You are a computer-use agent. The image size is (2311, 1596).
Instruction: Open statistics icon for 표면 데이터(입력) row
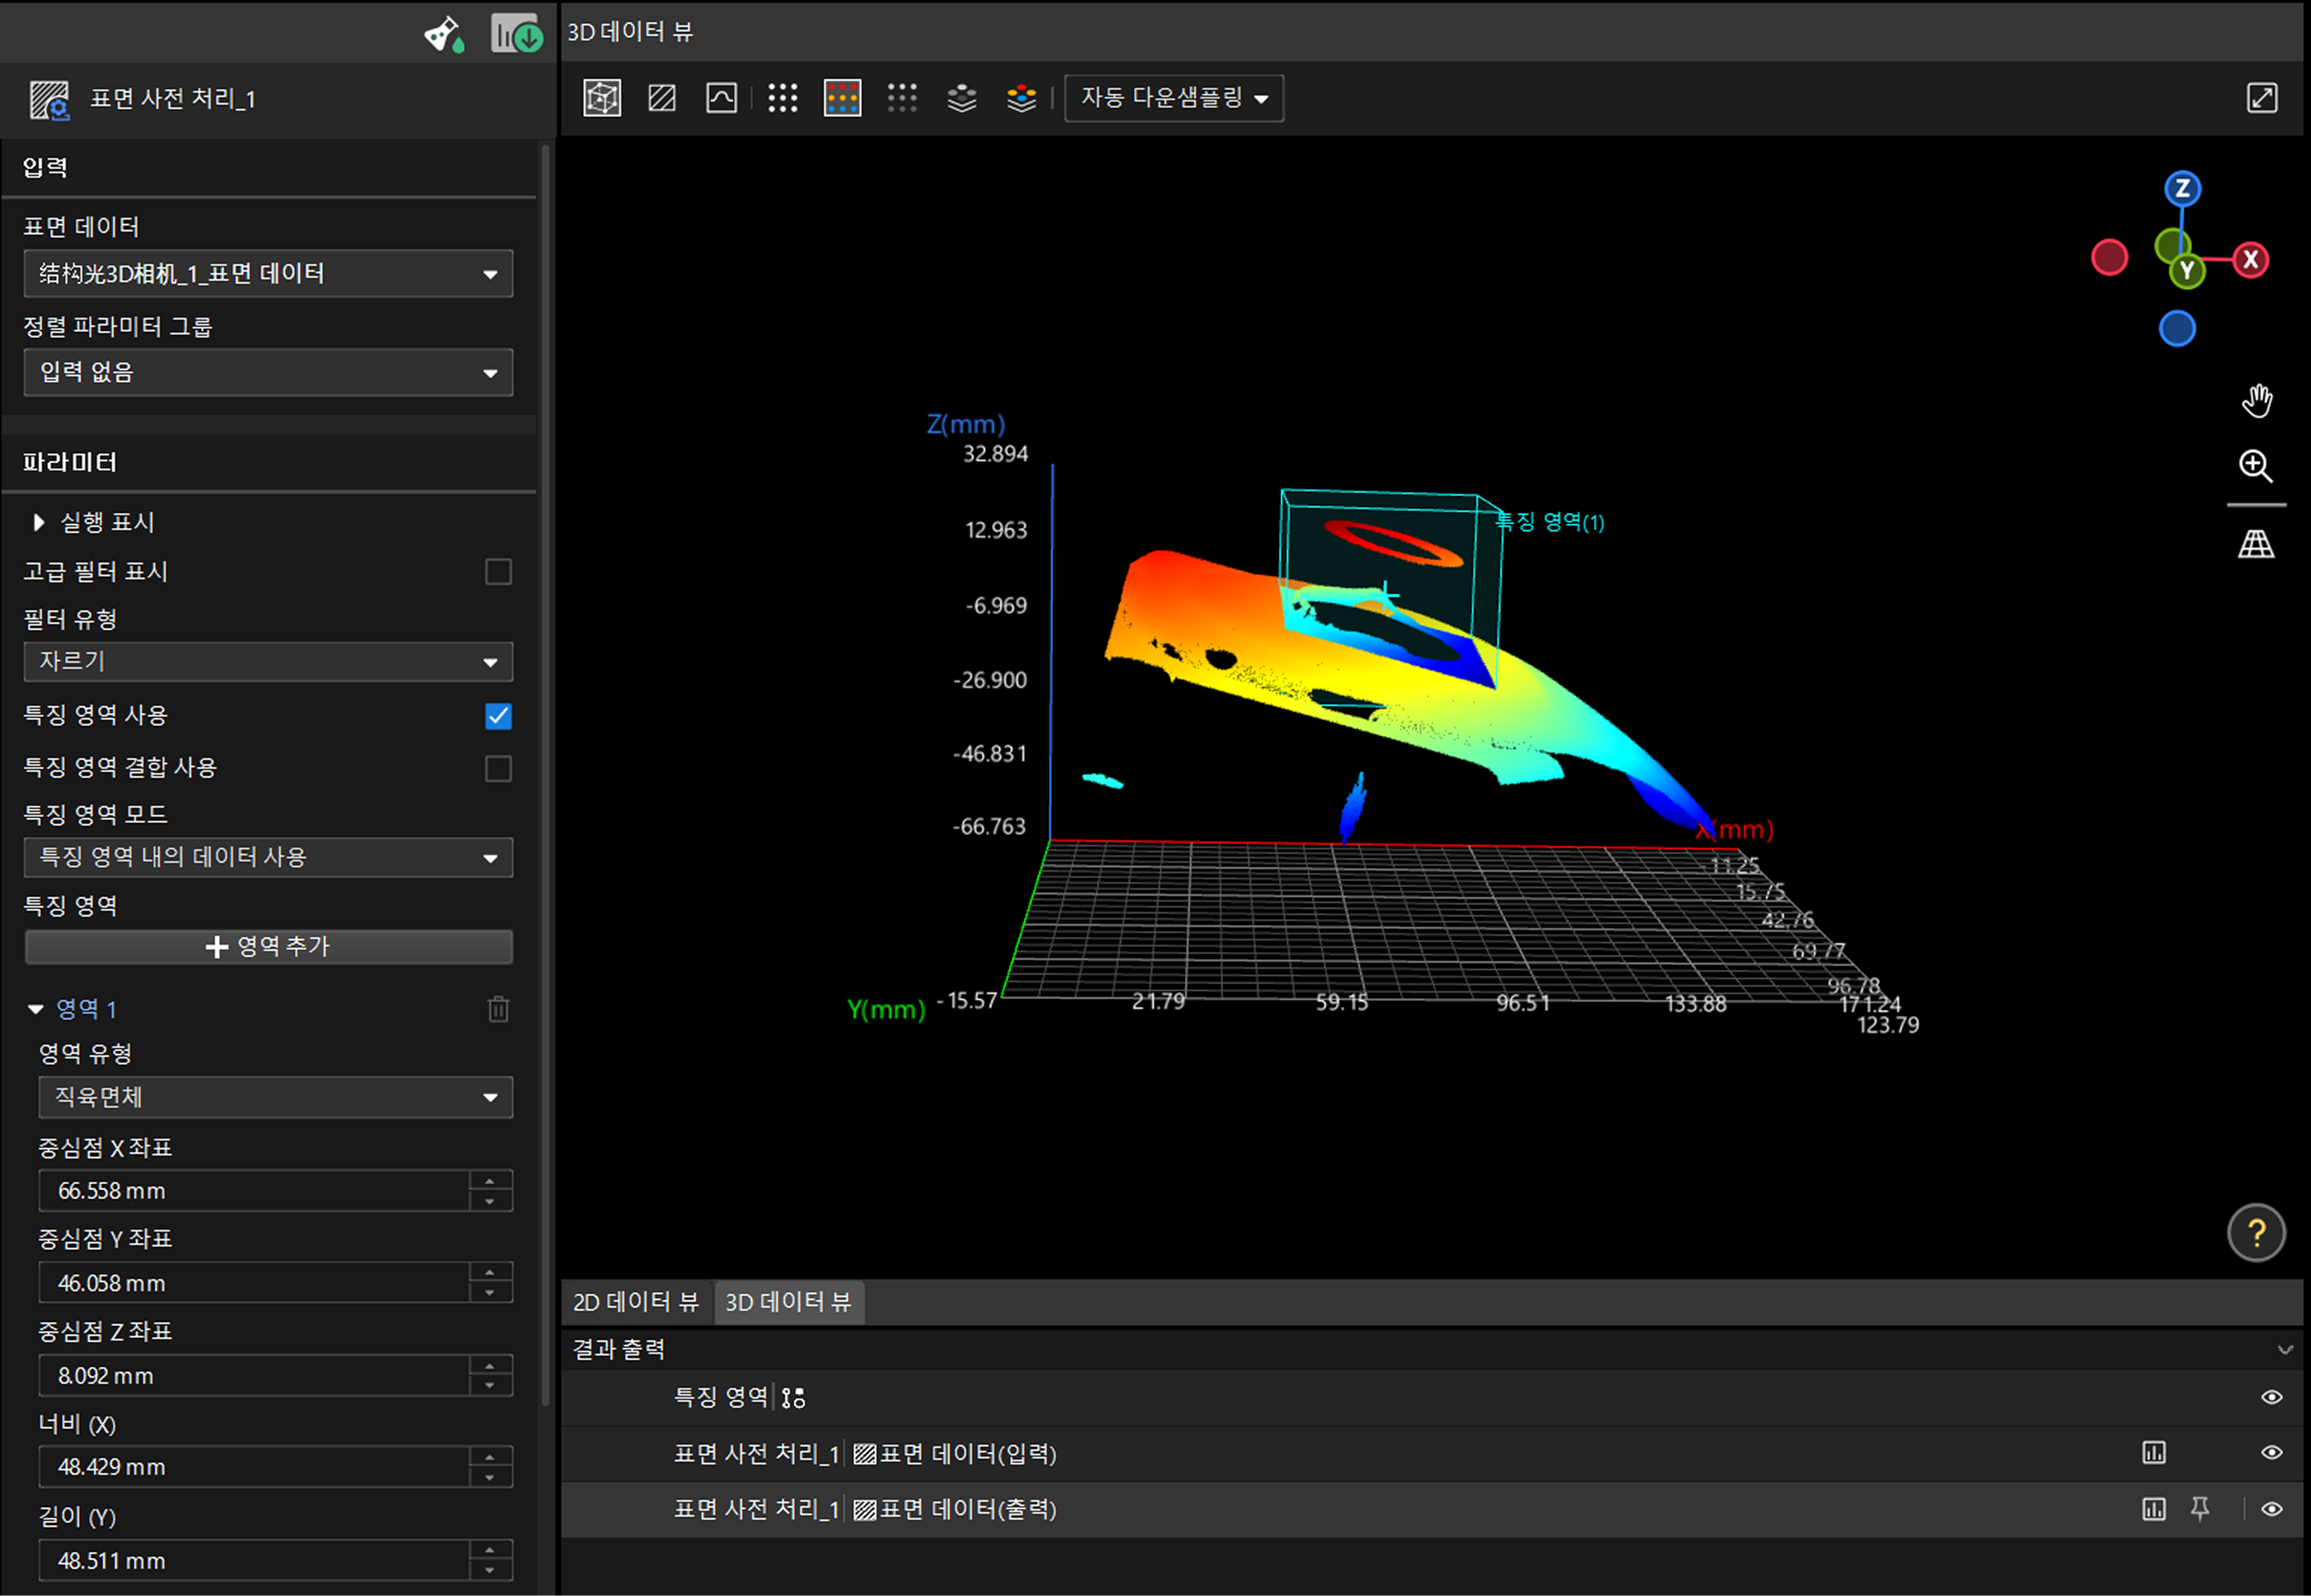coord(2154,1453)
